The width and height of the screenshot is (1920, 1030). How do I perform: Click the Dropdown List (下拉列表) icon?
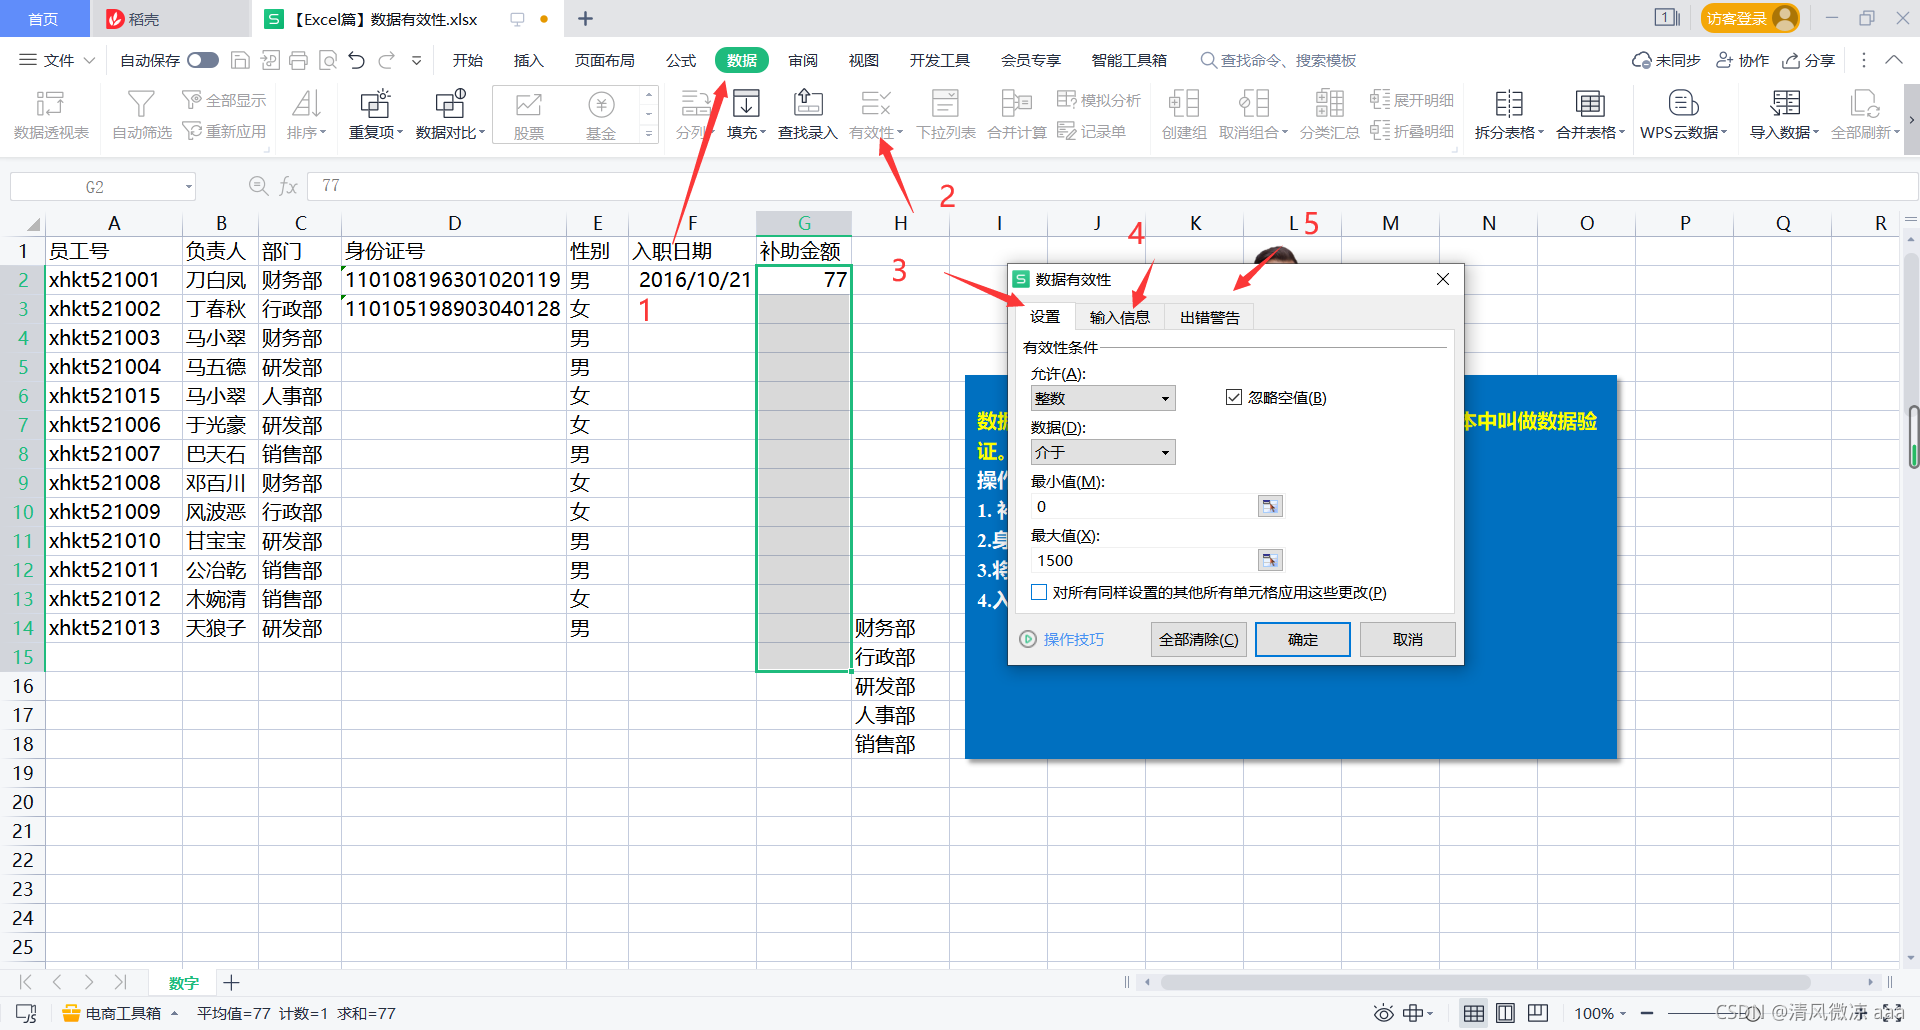coord(945,103)
